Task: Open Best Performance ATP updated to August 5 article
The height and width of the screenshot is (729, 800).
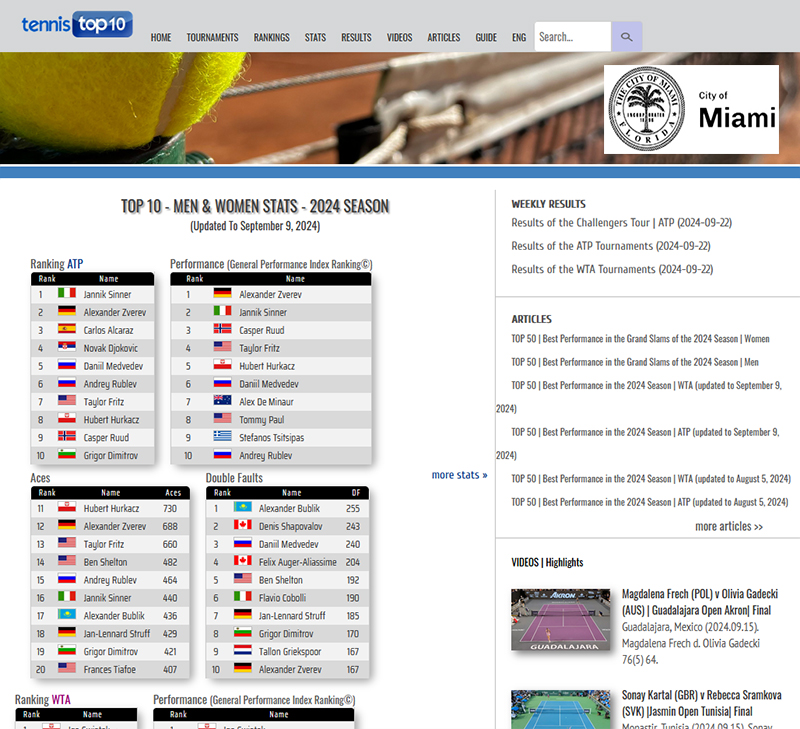Action: pyautogui.click(x=649, y=502)
